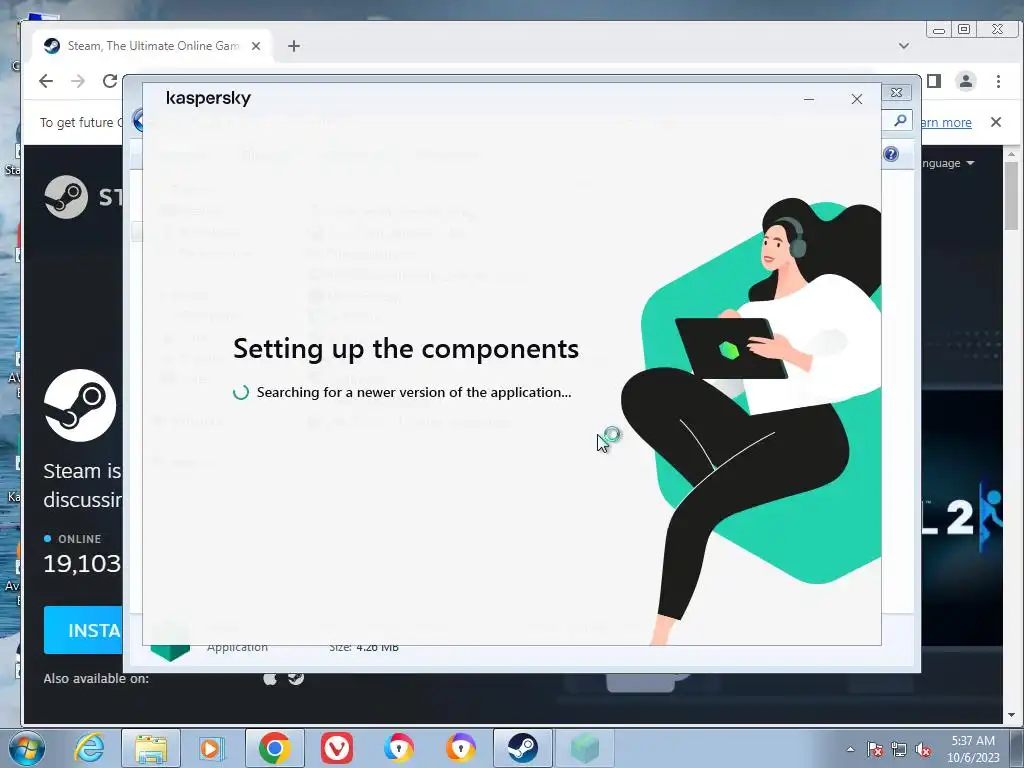Open the Steam language dropdown
This screenshot has height=768, width=1024.
(x=949, y=163)
